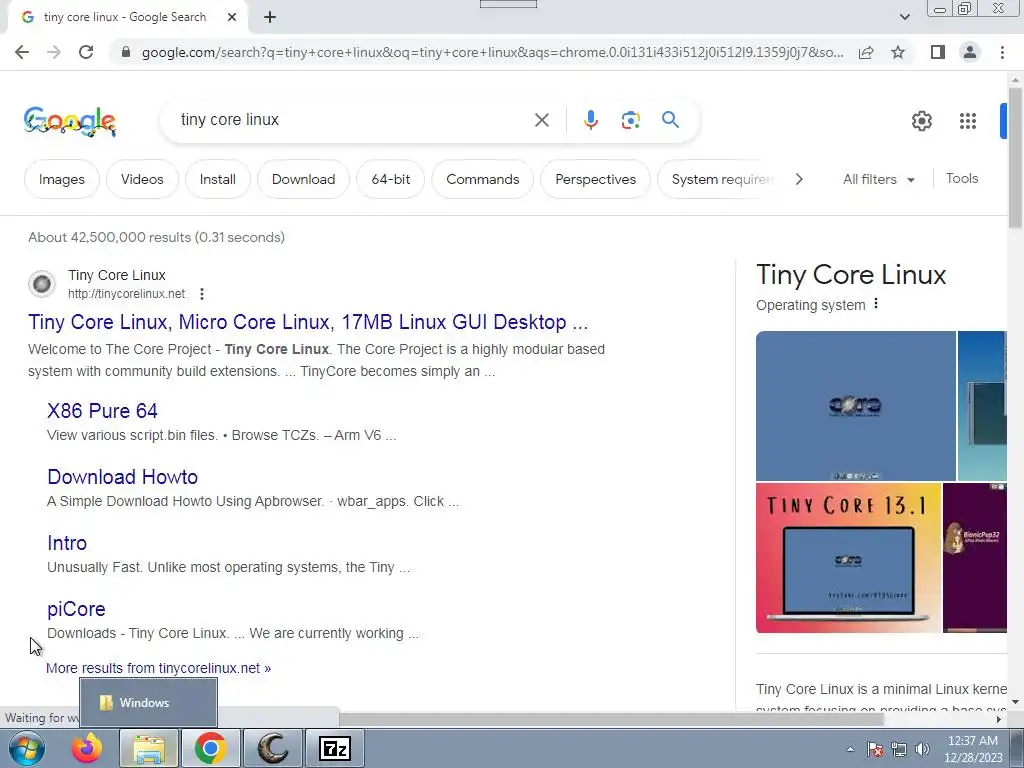Open tab search dropdown arrow

(x=904, y=17)
